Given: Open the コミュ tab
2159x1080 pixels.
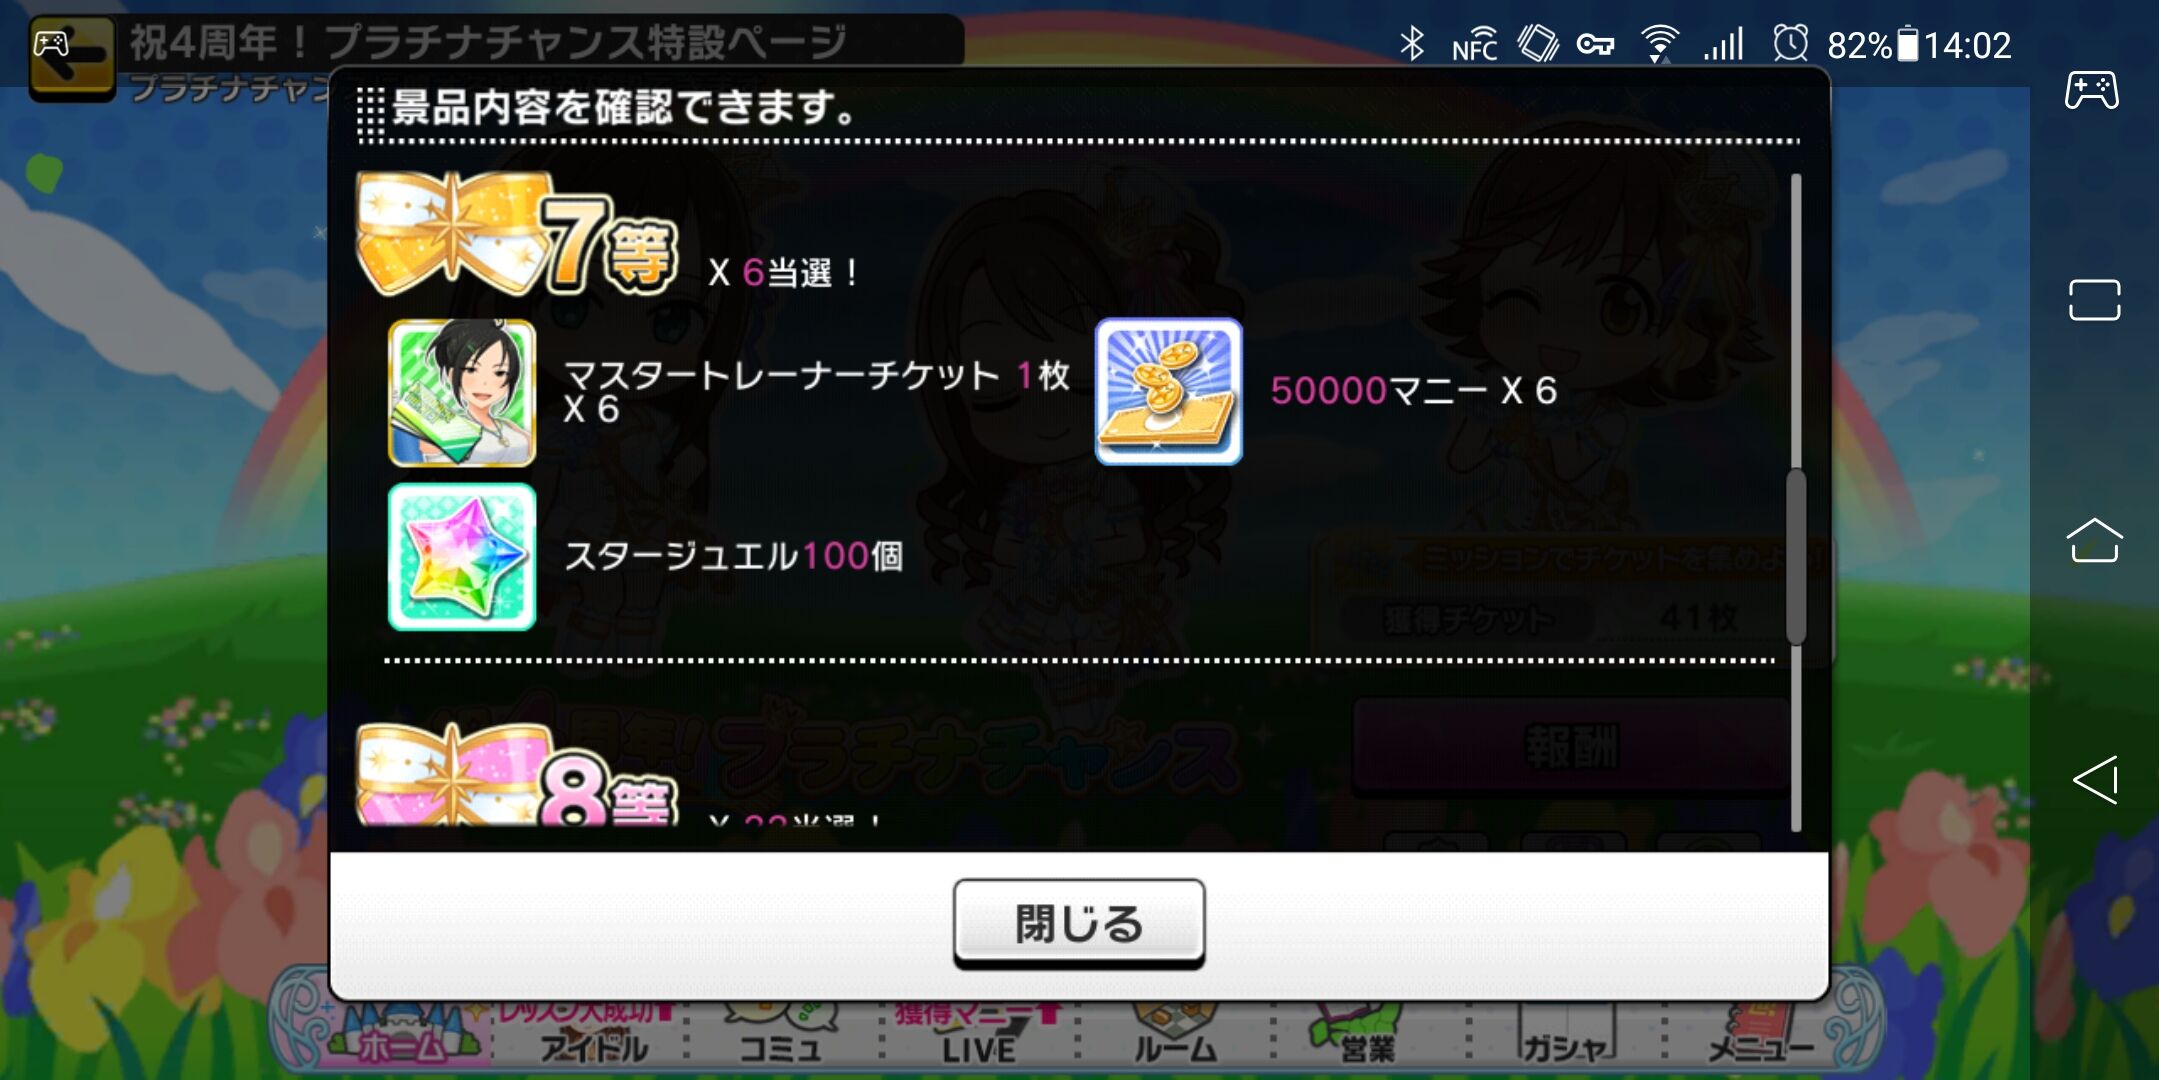Looking at the screenshot, I should coord(781,1035).
